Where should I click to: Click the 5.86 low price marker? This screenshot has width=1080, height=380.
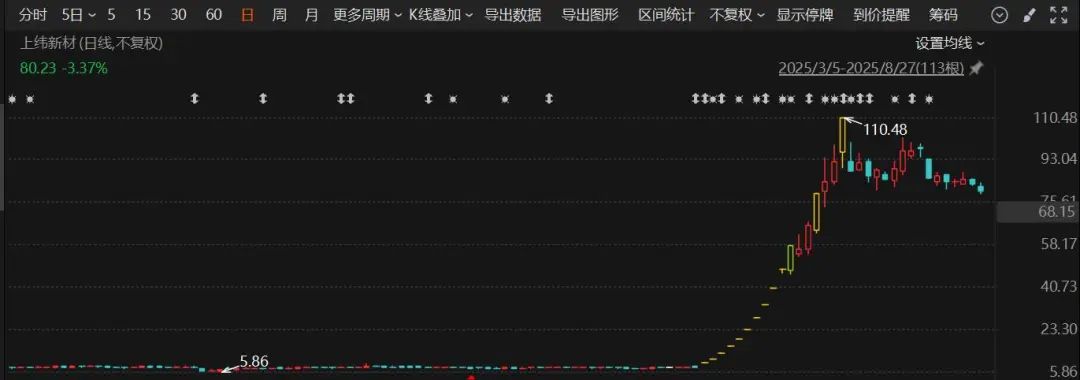pyautogui.click(x=253, y=360)
